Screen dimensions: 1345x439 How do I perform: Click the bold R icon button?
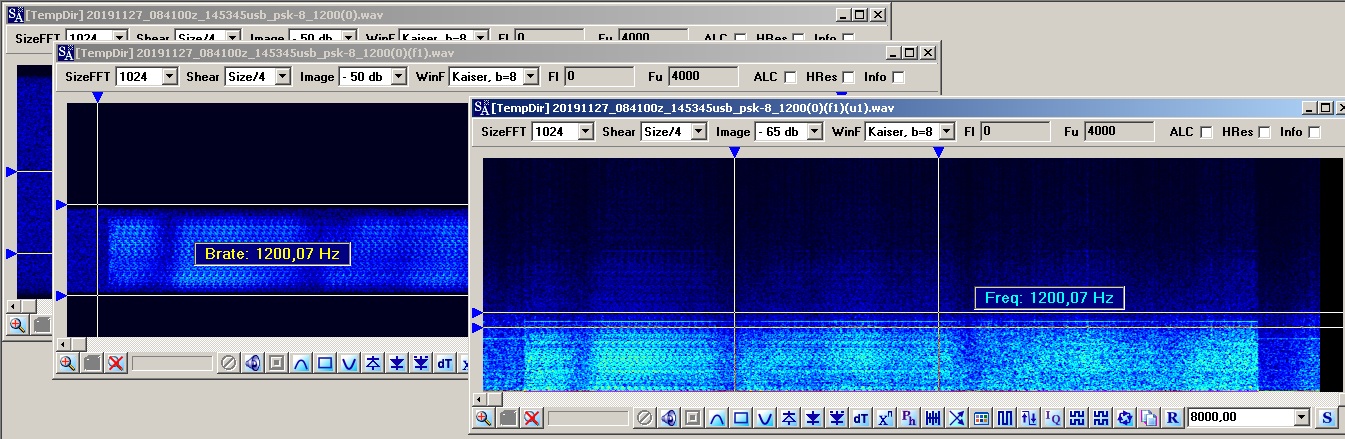coord(1173,418)
